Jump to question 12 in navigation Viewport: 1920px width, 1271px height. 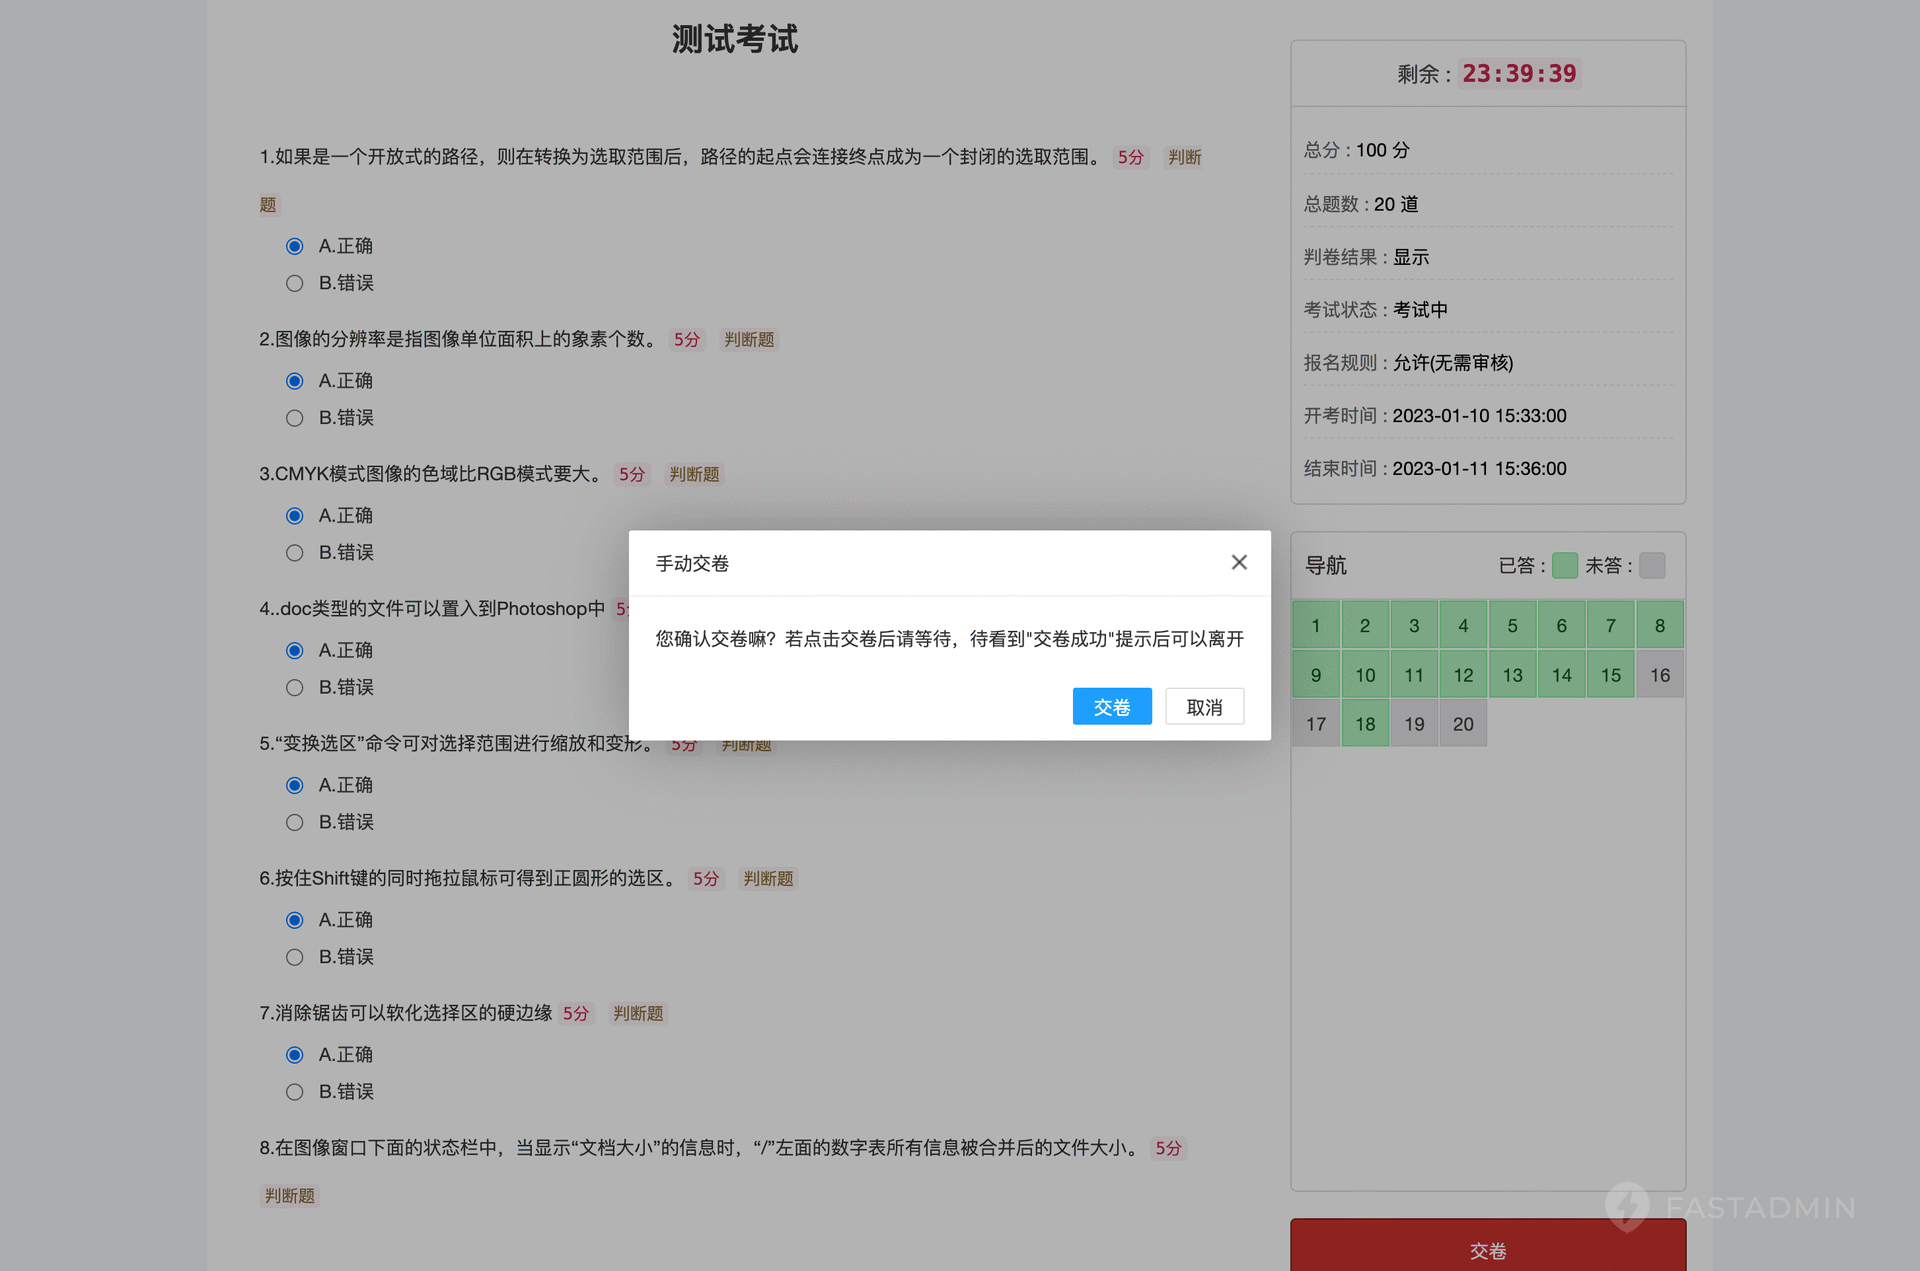tap(1462, 675)
